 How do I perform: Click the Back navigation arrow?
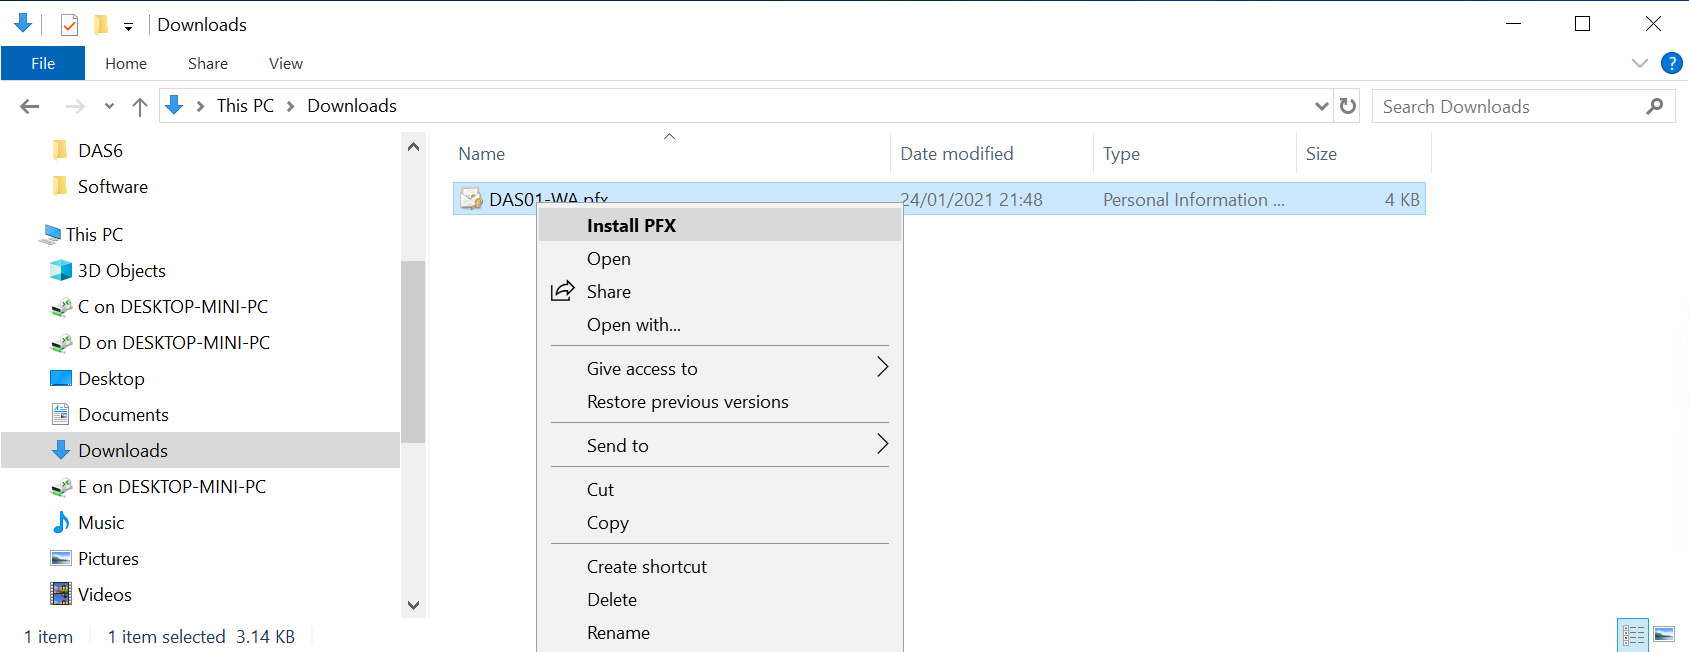[30, 106]
